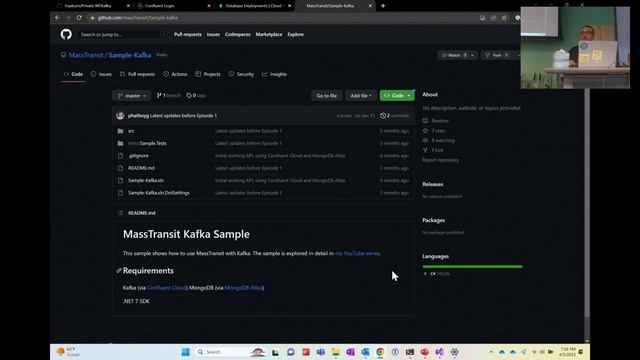Open the Watch dropdown

(457, 55)
